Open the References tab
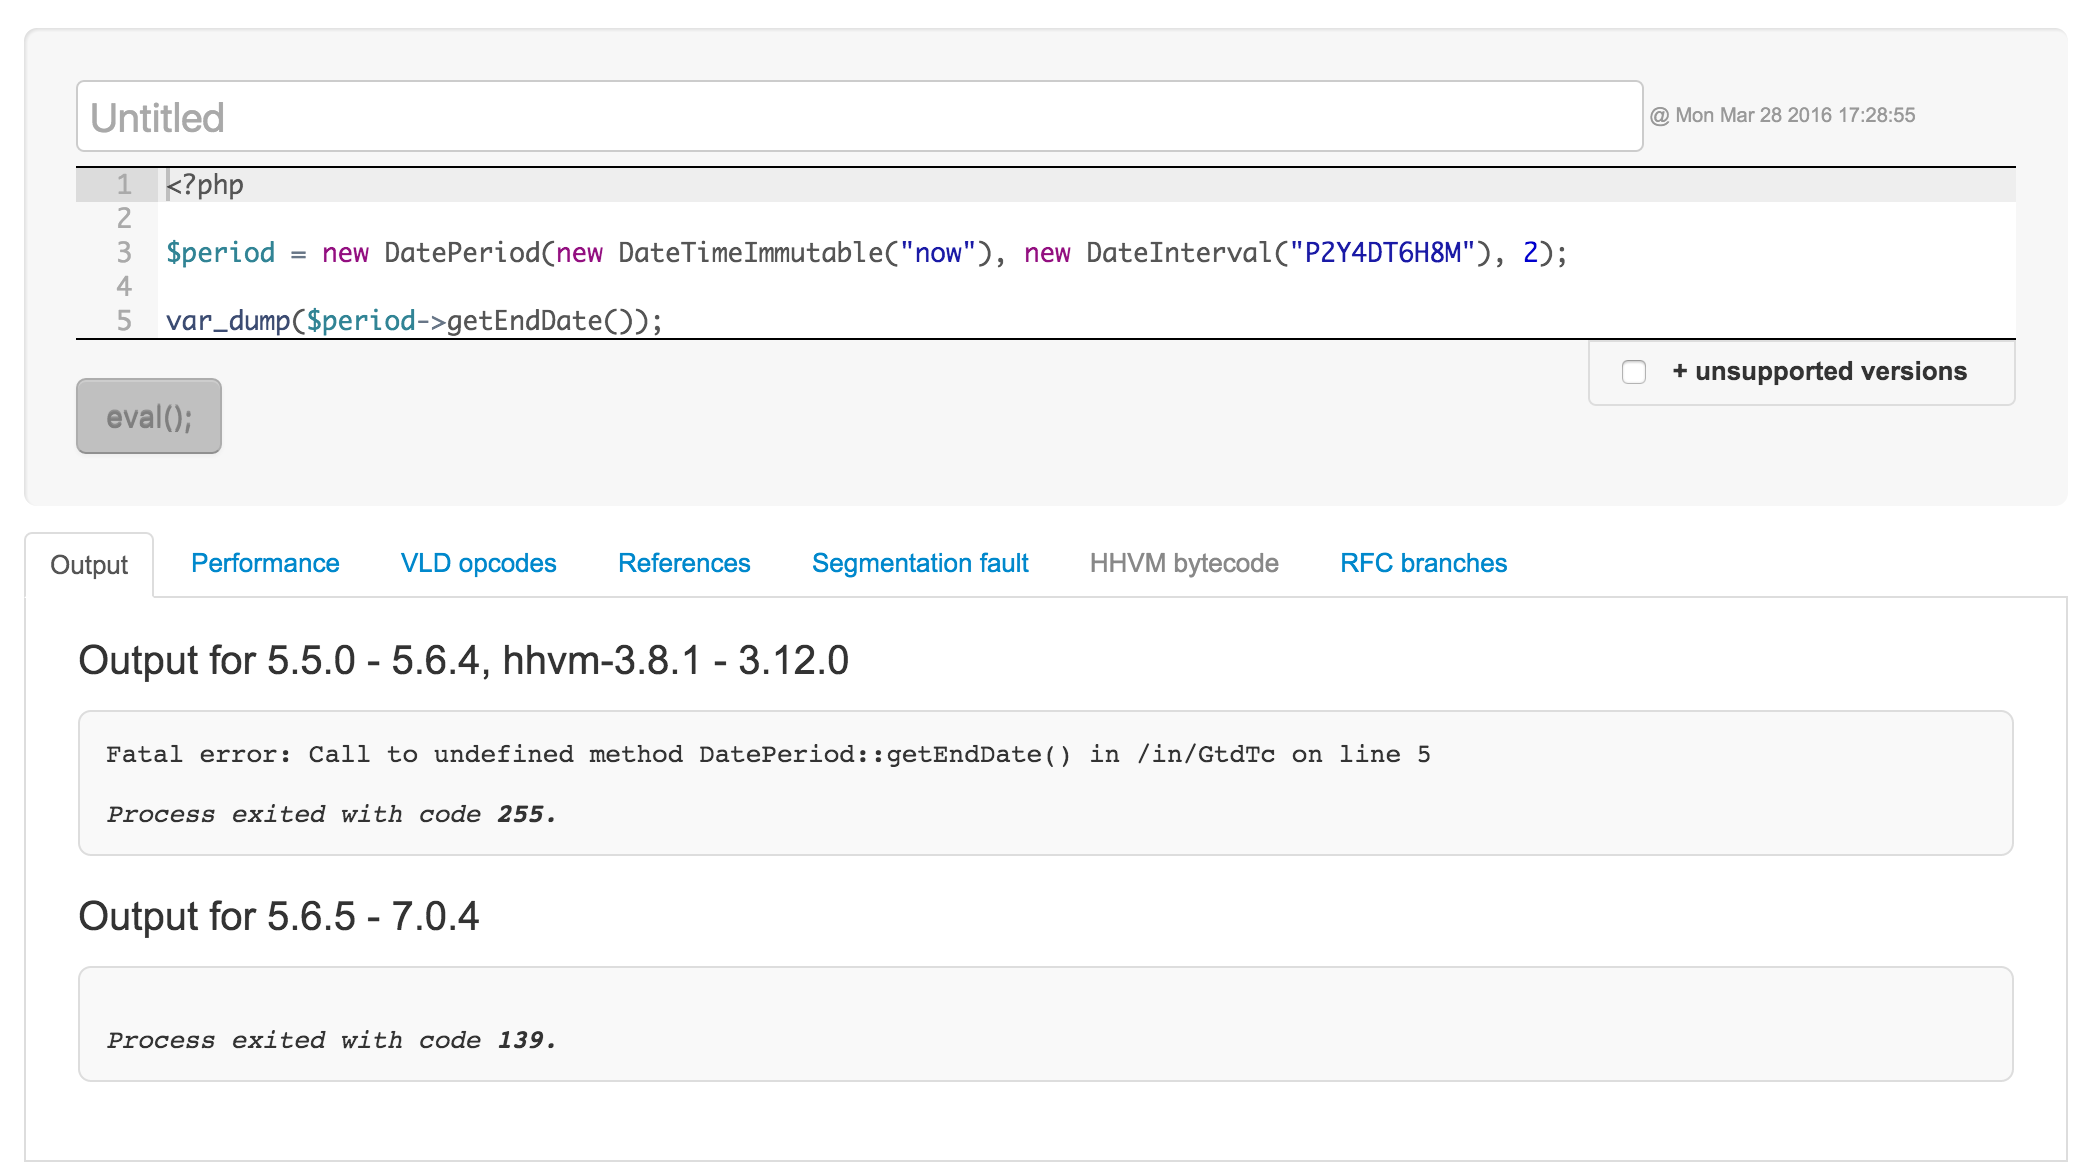 (x=684, y=563)
